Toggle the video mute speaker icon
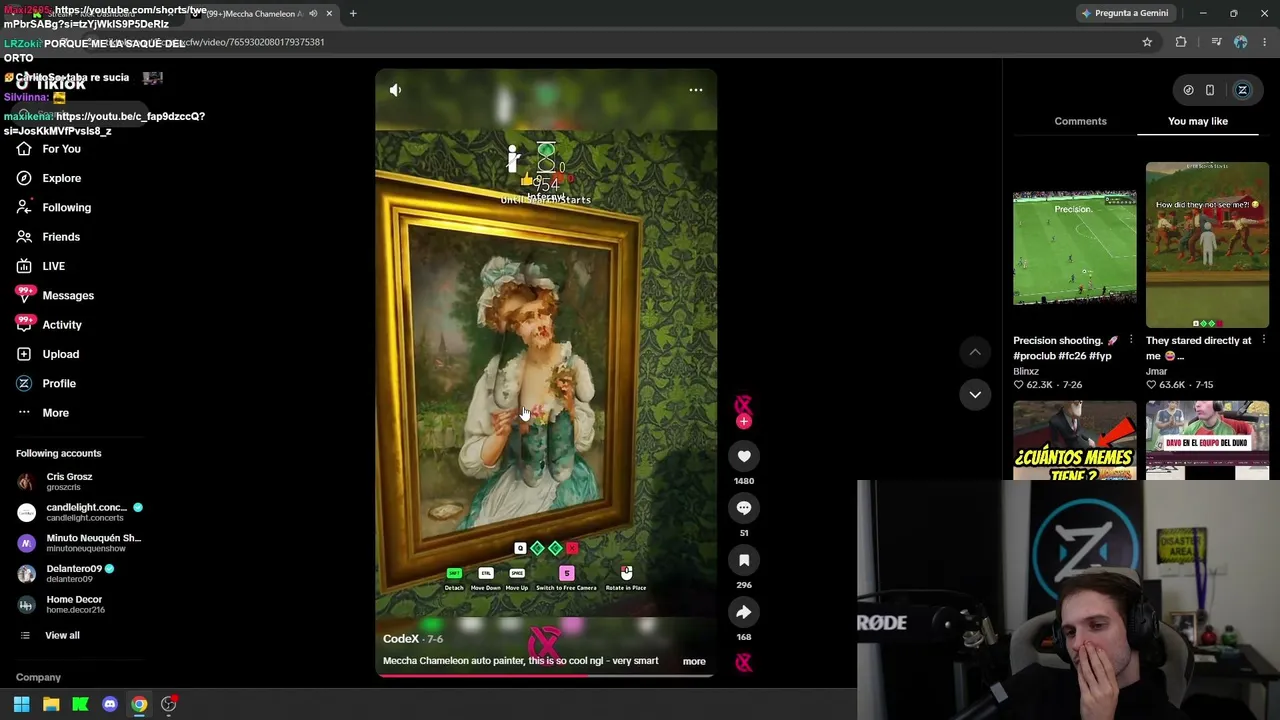 [395, 90]
